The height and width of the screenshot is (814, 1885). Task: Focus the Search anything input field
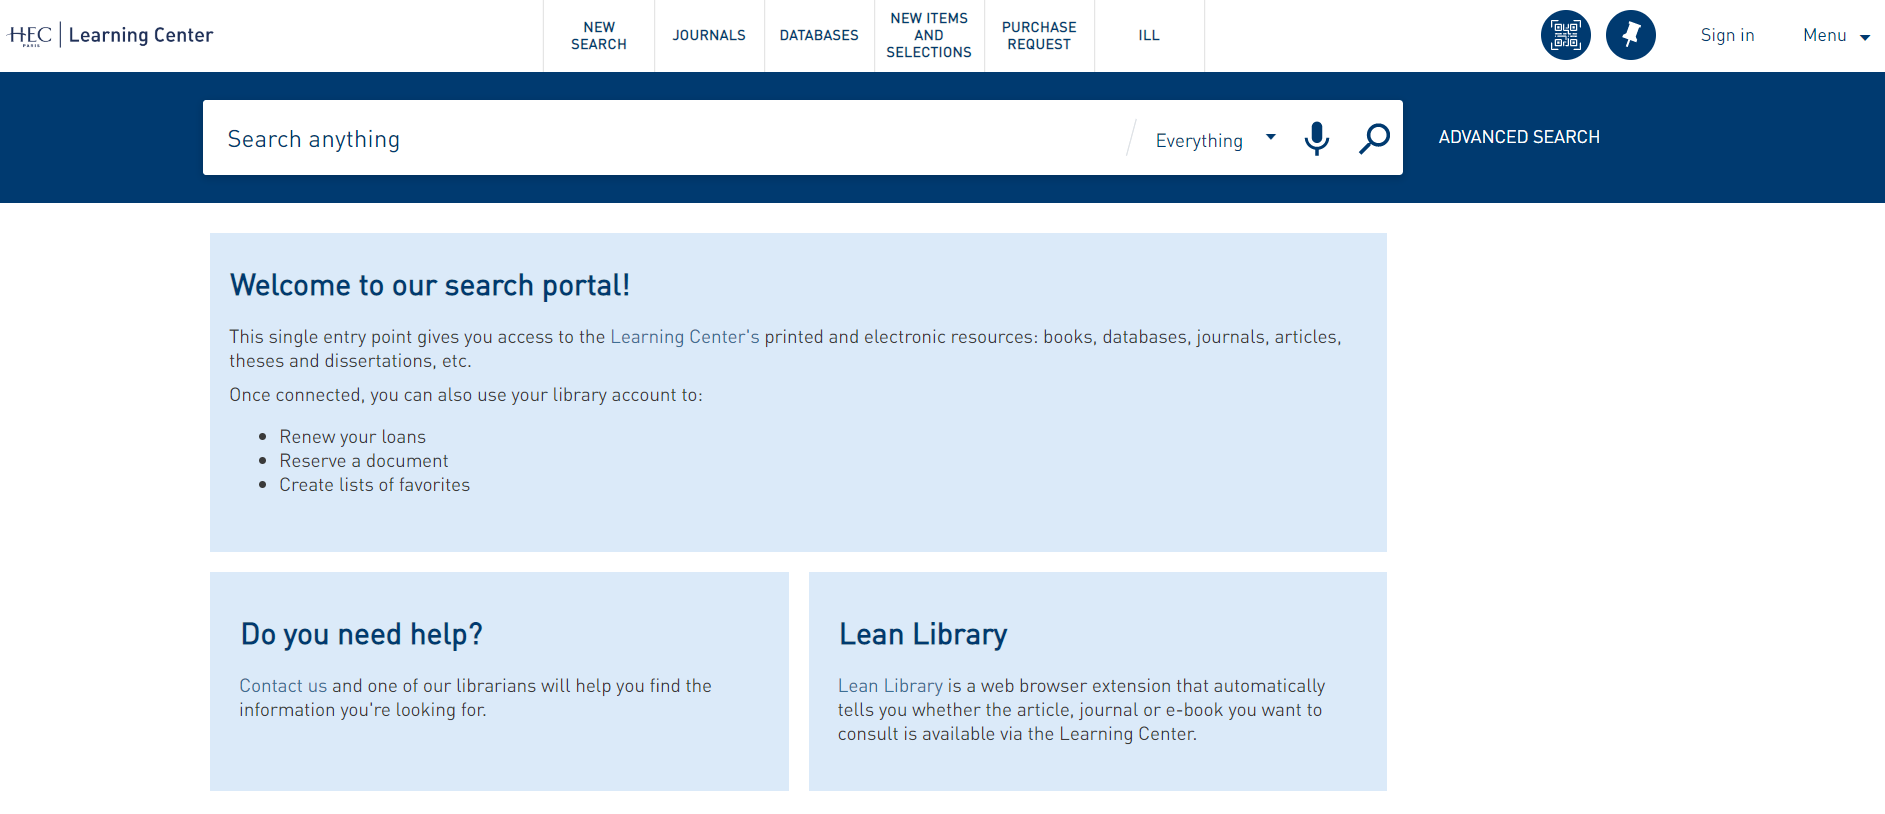[660, 139]
